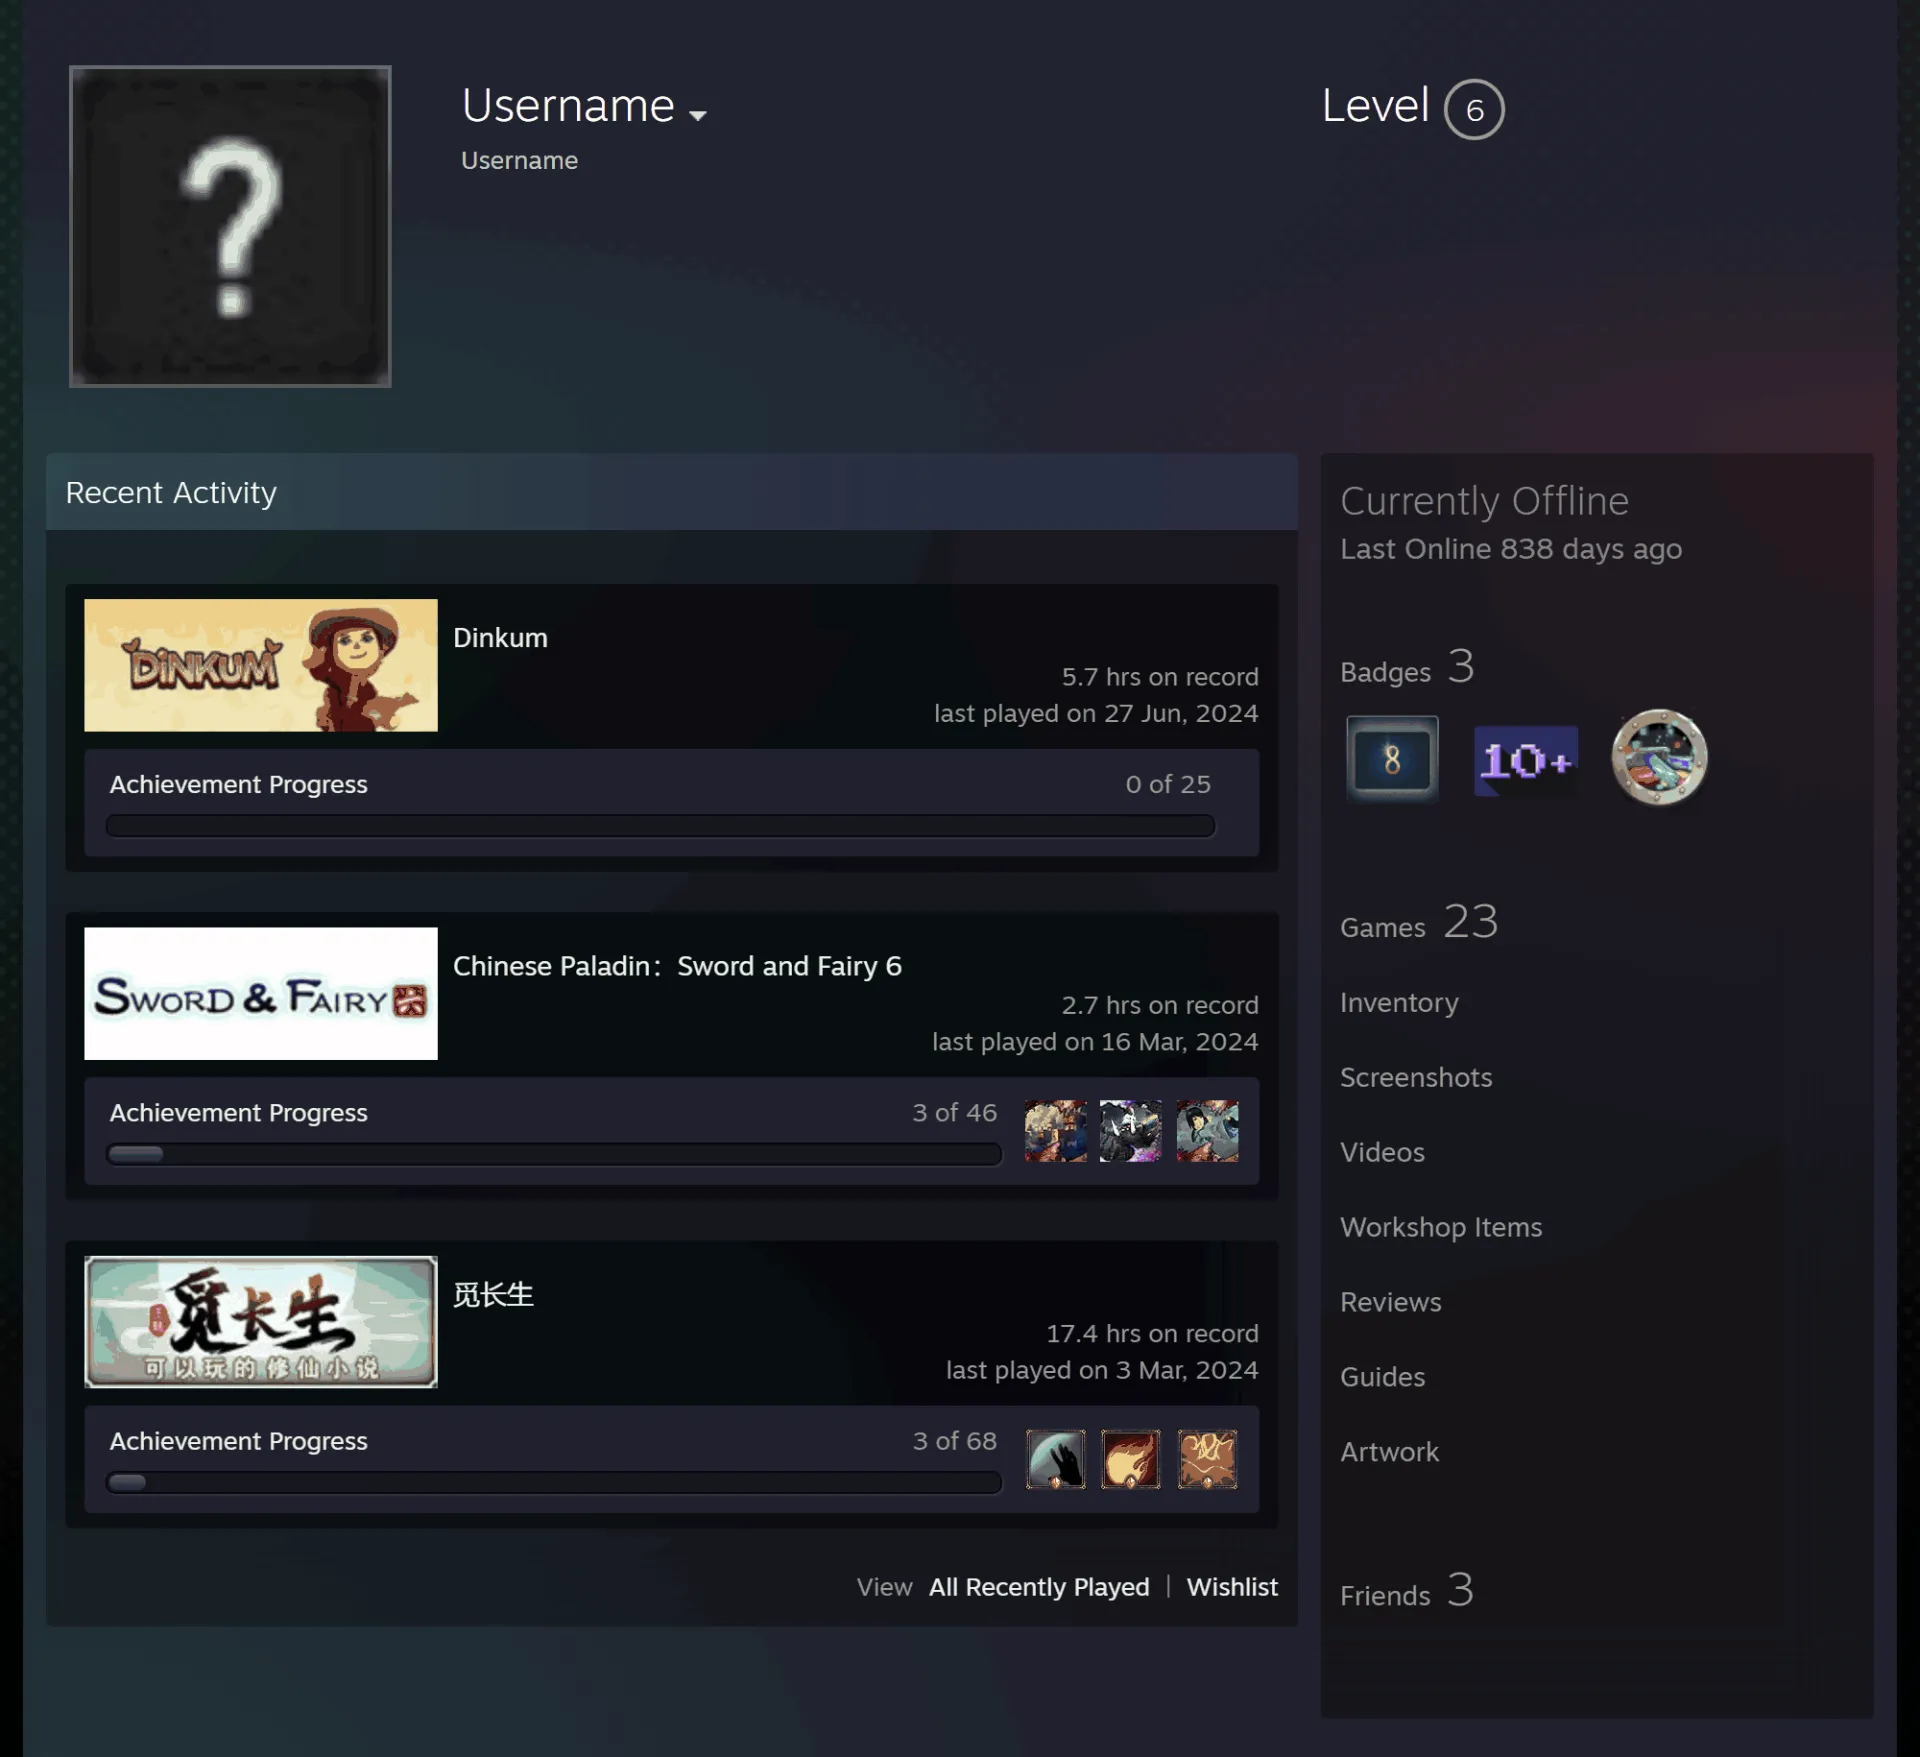Screen dimensions: 1920x1757
Task: Open the first badge showing number 8
Action: (1392, 759)
